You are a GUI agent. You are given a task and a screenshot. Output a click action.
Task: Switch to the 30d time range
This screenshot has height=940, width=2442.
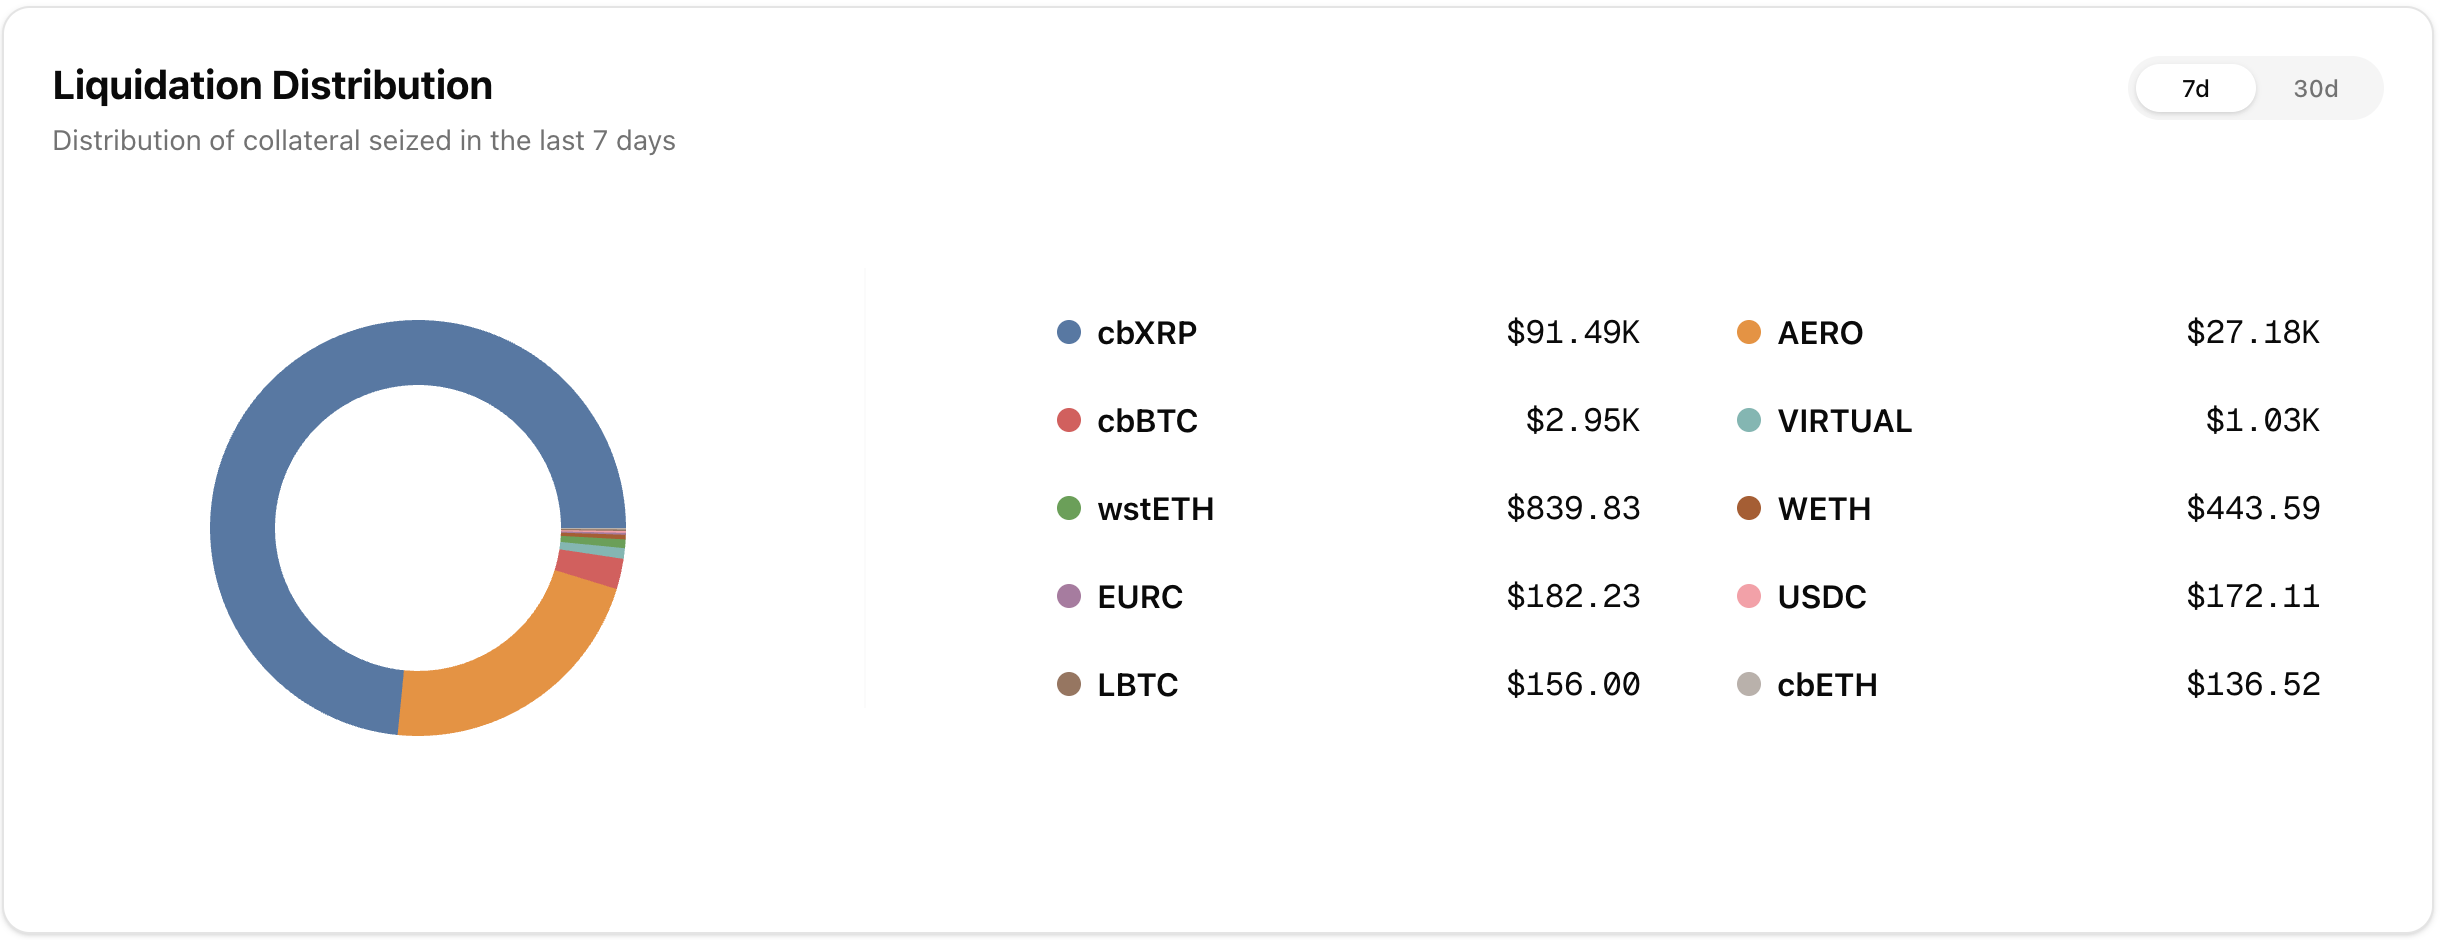coord(2315,89)
